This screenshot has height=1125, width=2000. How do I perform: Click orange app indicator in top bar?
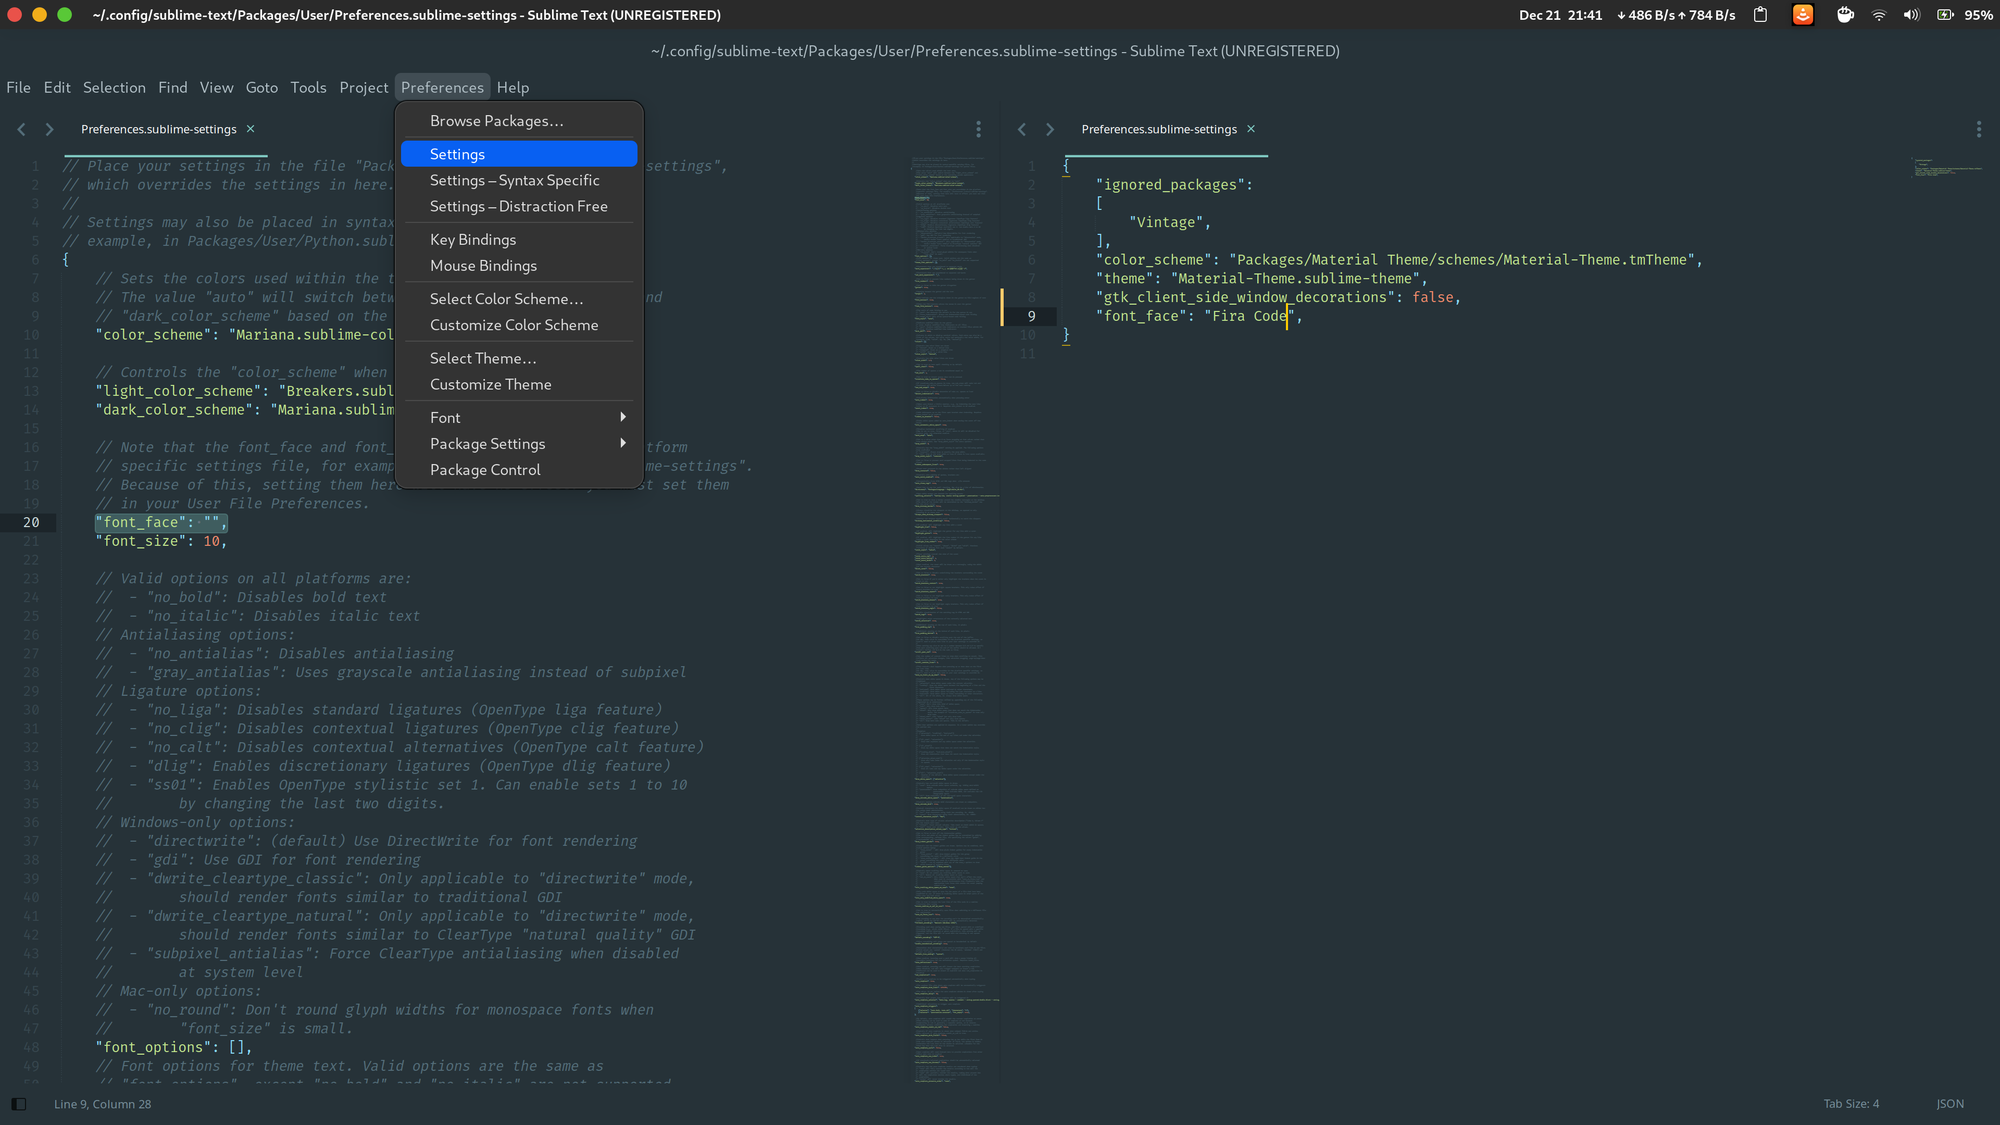[1803, 15]
